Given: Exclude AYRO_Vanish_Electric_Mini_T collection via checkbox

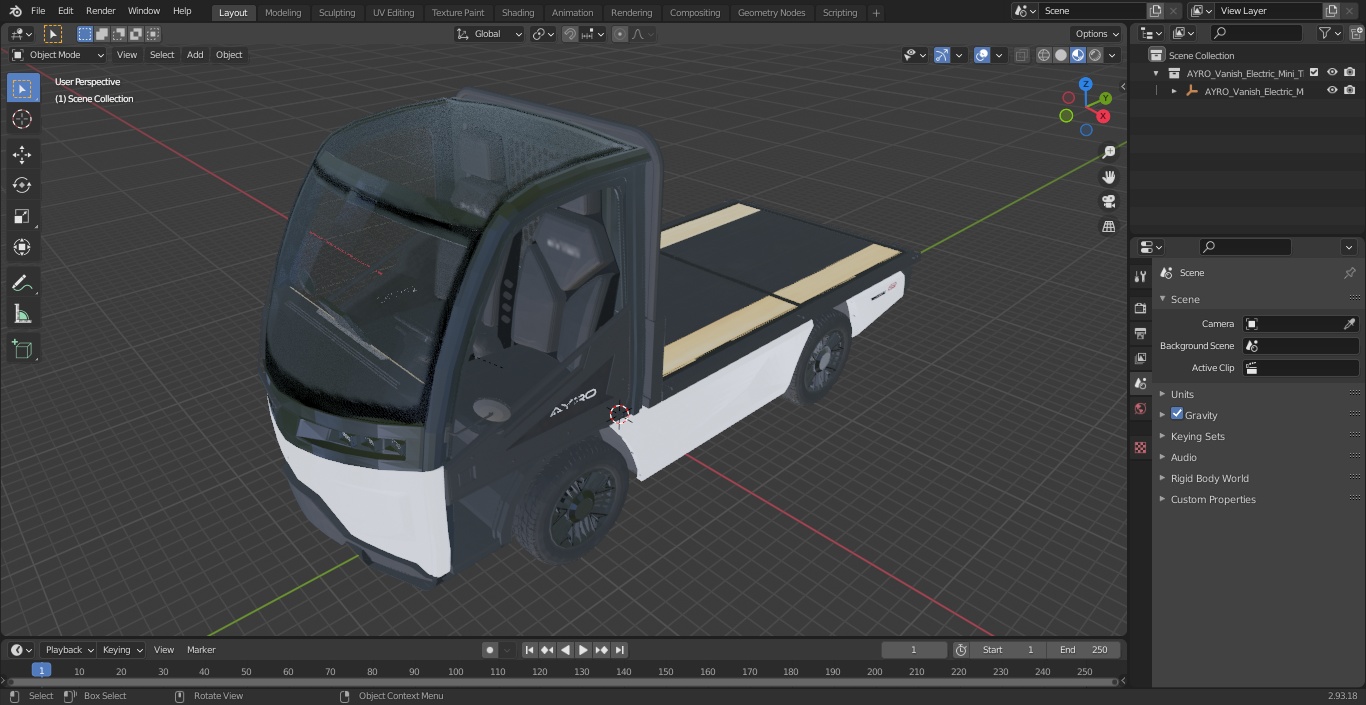Looking at the screenshot, I should (x=1314, y=72).
